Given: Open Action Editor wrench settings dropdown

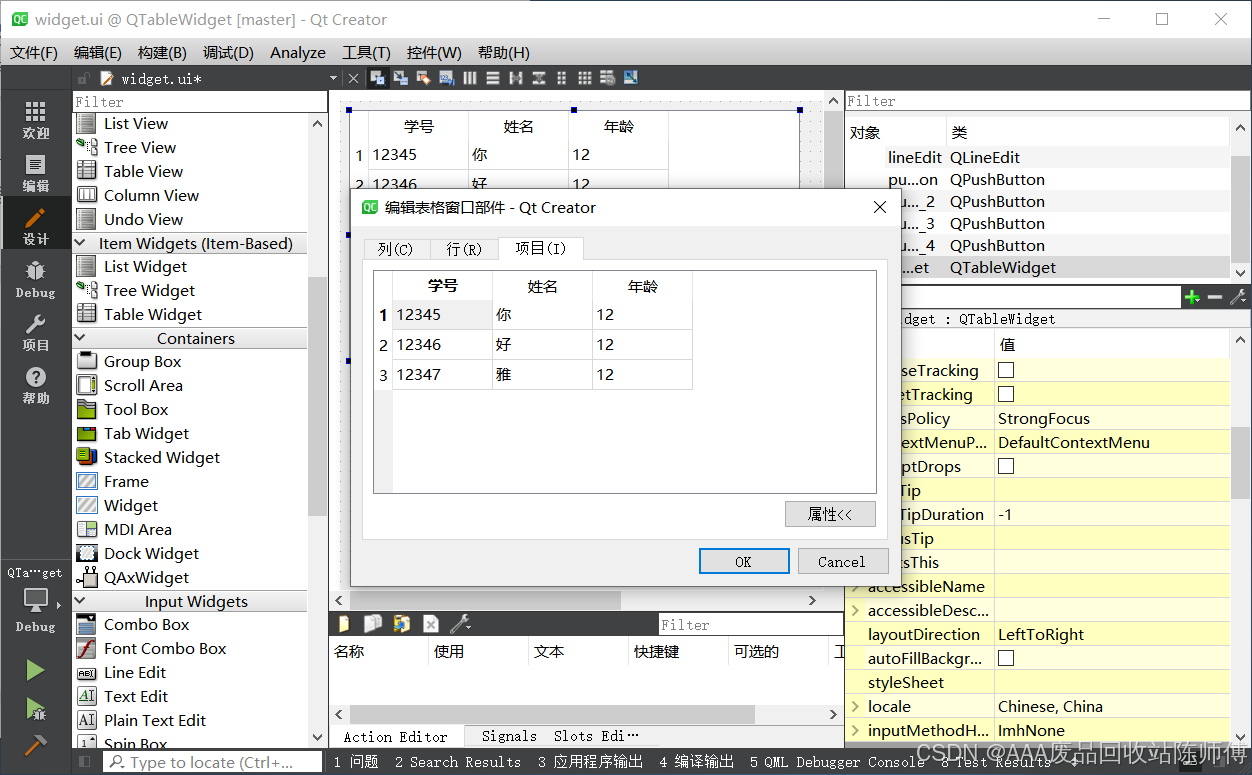Looking at the screenshot, I should click(461, 624).
